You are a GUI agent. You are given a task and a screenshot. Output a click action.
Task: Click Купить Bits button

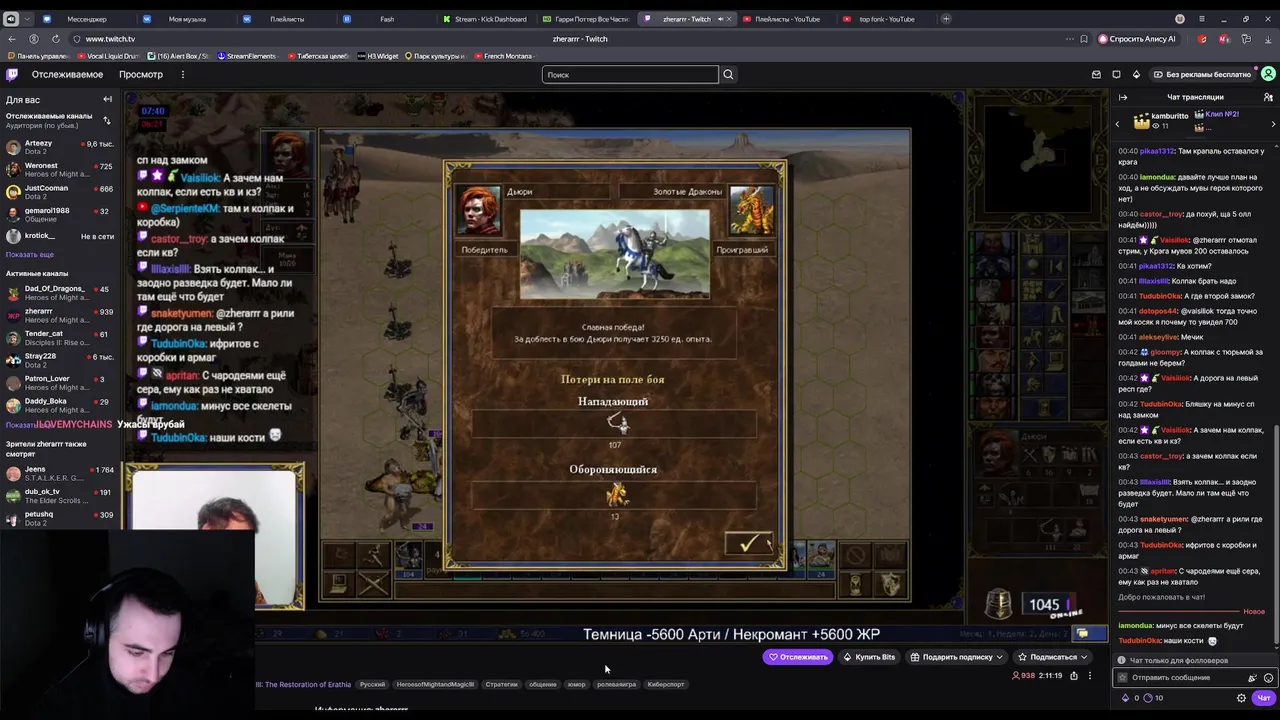(869, 657)
